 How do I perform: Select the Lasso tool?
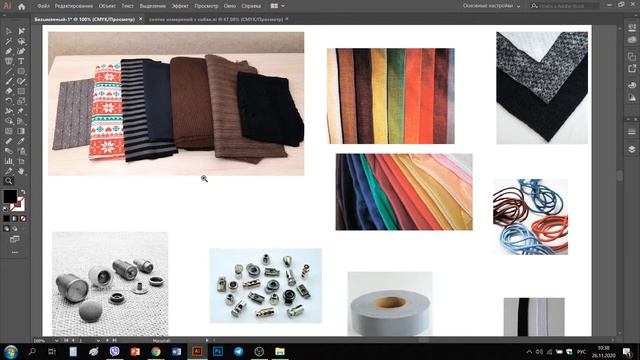tap(21, 41)
